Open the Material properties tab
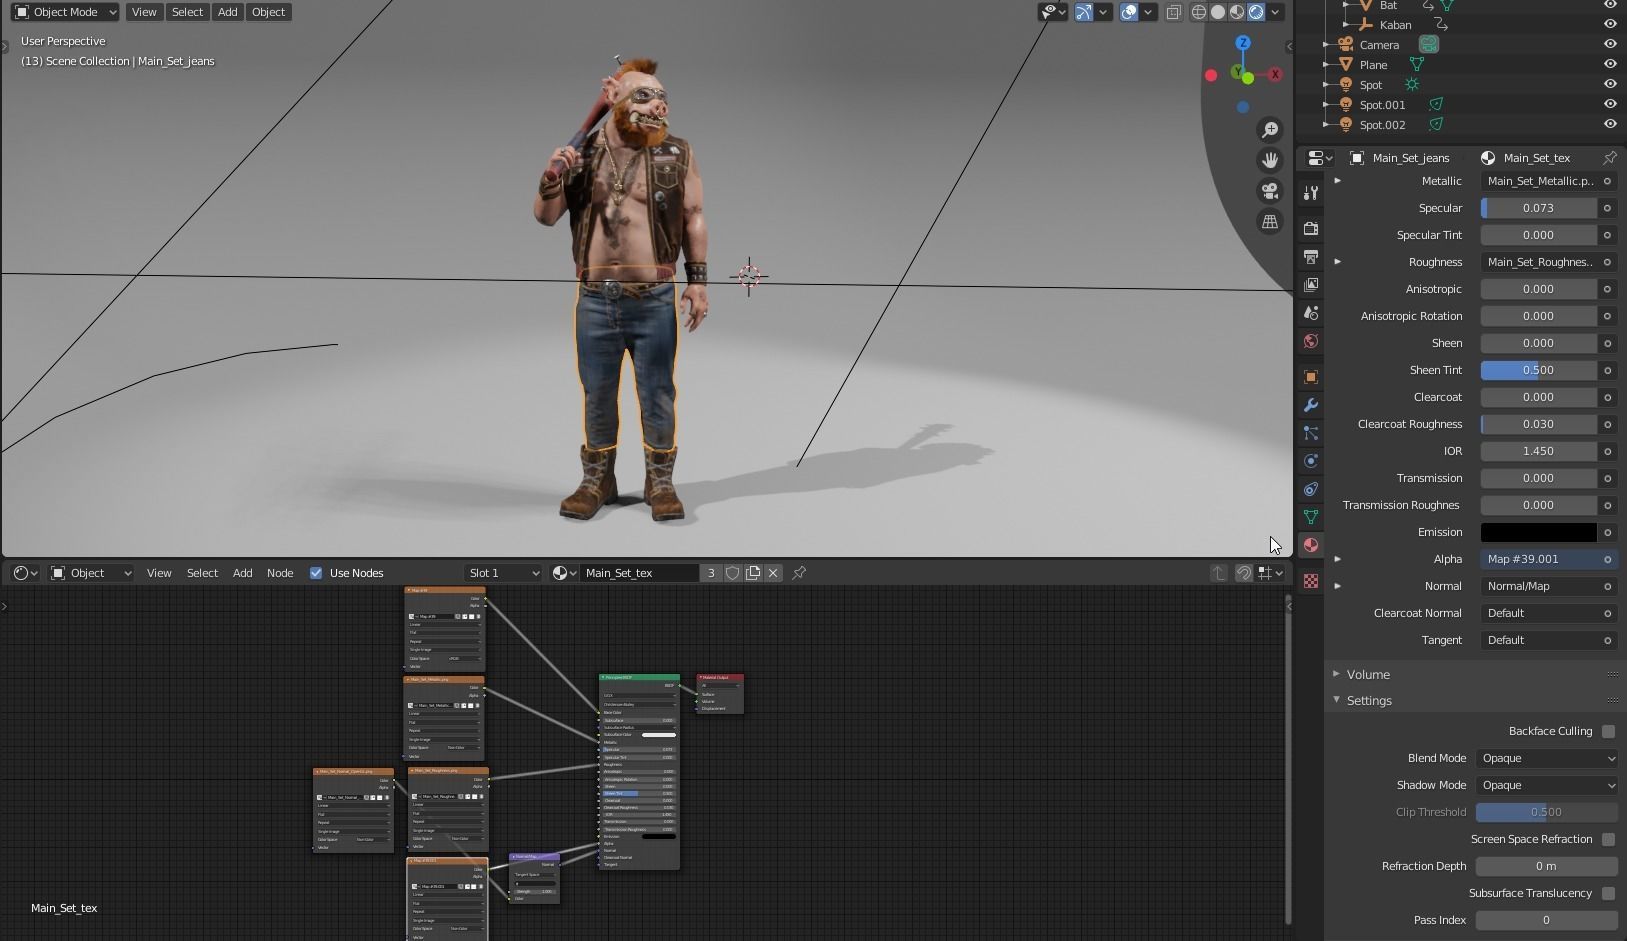 coord(1311,545)
